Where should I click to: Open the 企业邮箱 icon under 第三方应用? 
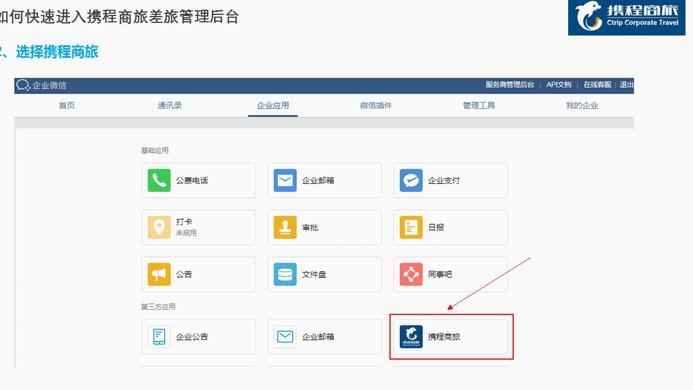pyautogui.click(x=285, y=337)
